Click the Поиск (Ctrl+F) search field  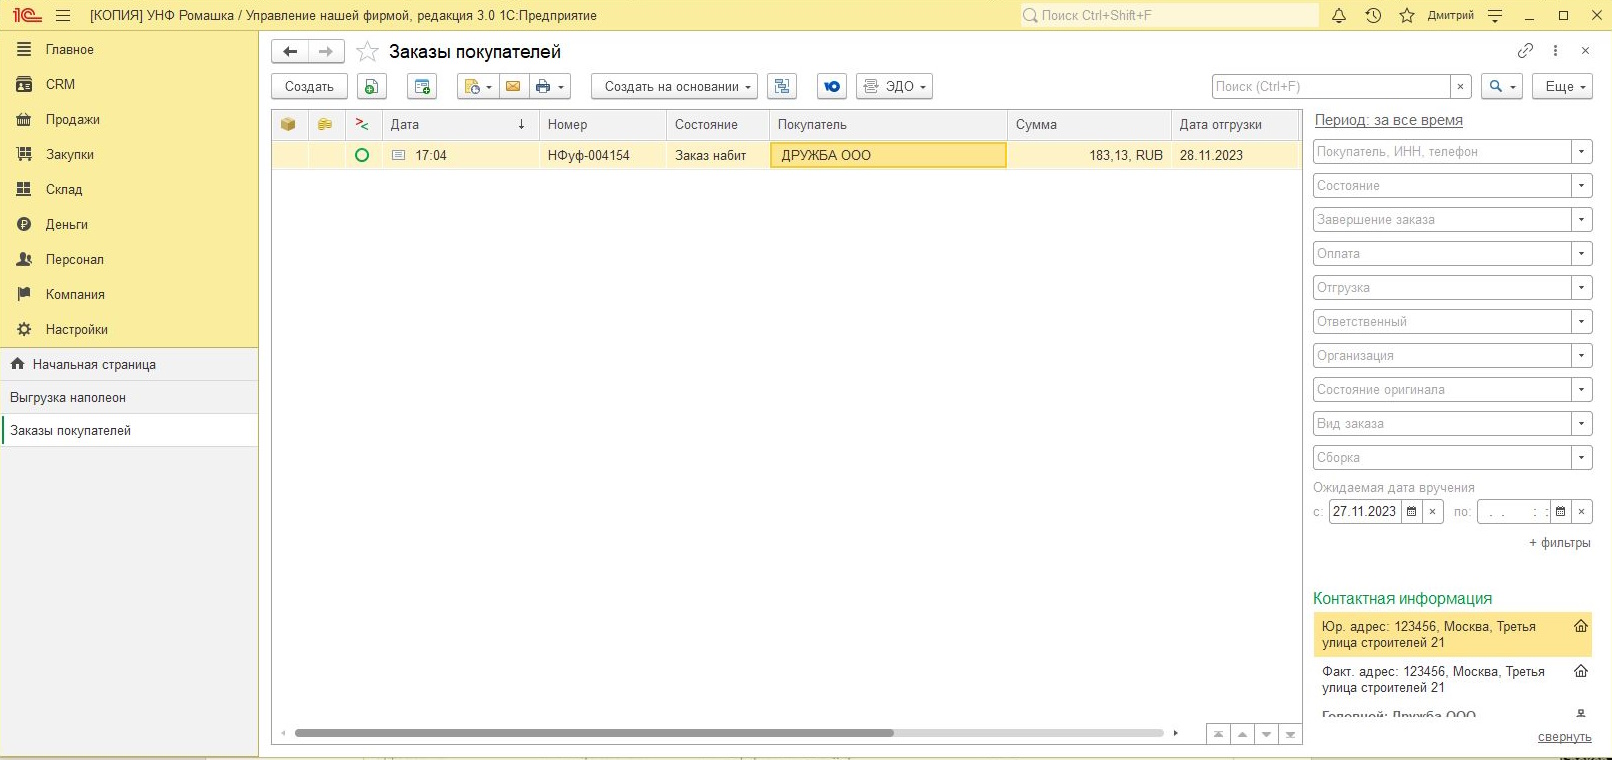pyautogui.click(x=1330, y=87)
